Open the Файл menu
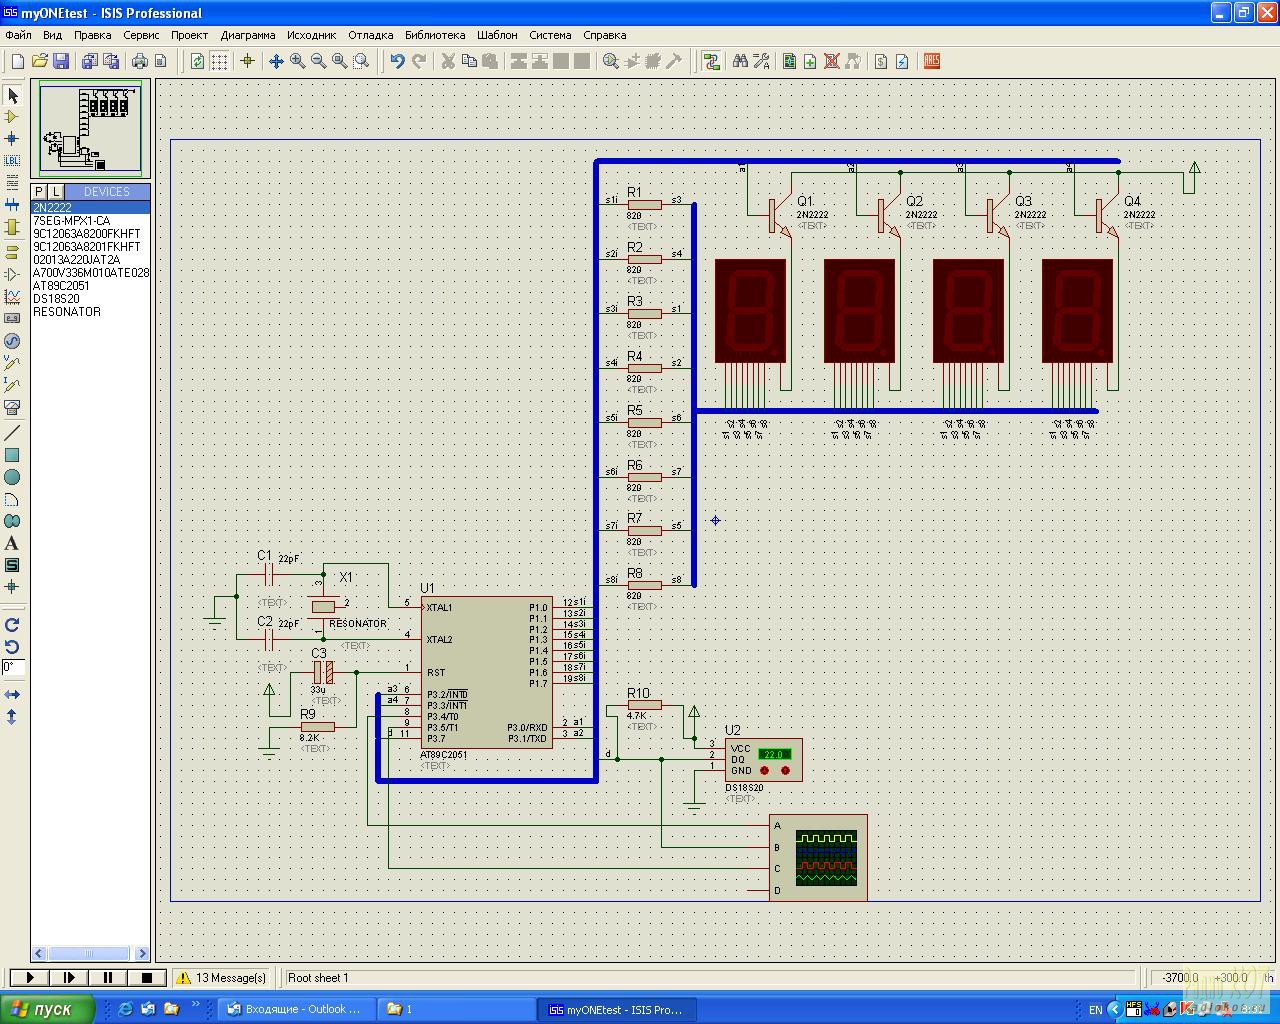This screenshot has width=1280, height=1024. pos(18,35)
